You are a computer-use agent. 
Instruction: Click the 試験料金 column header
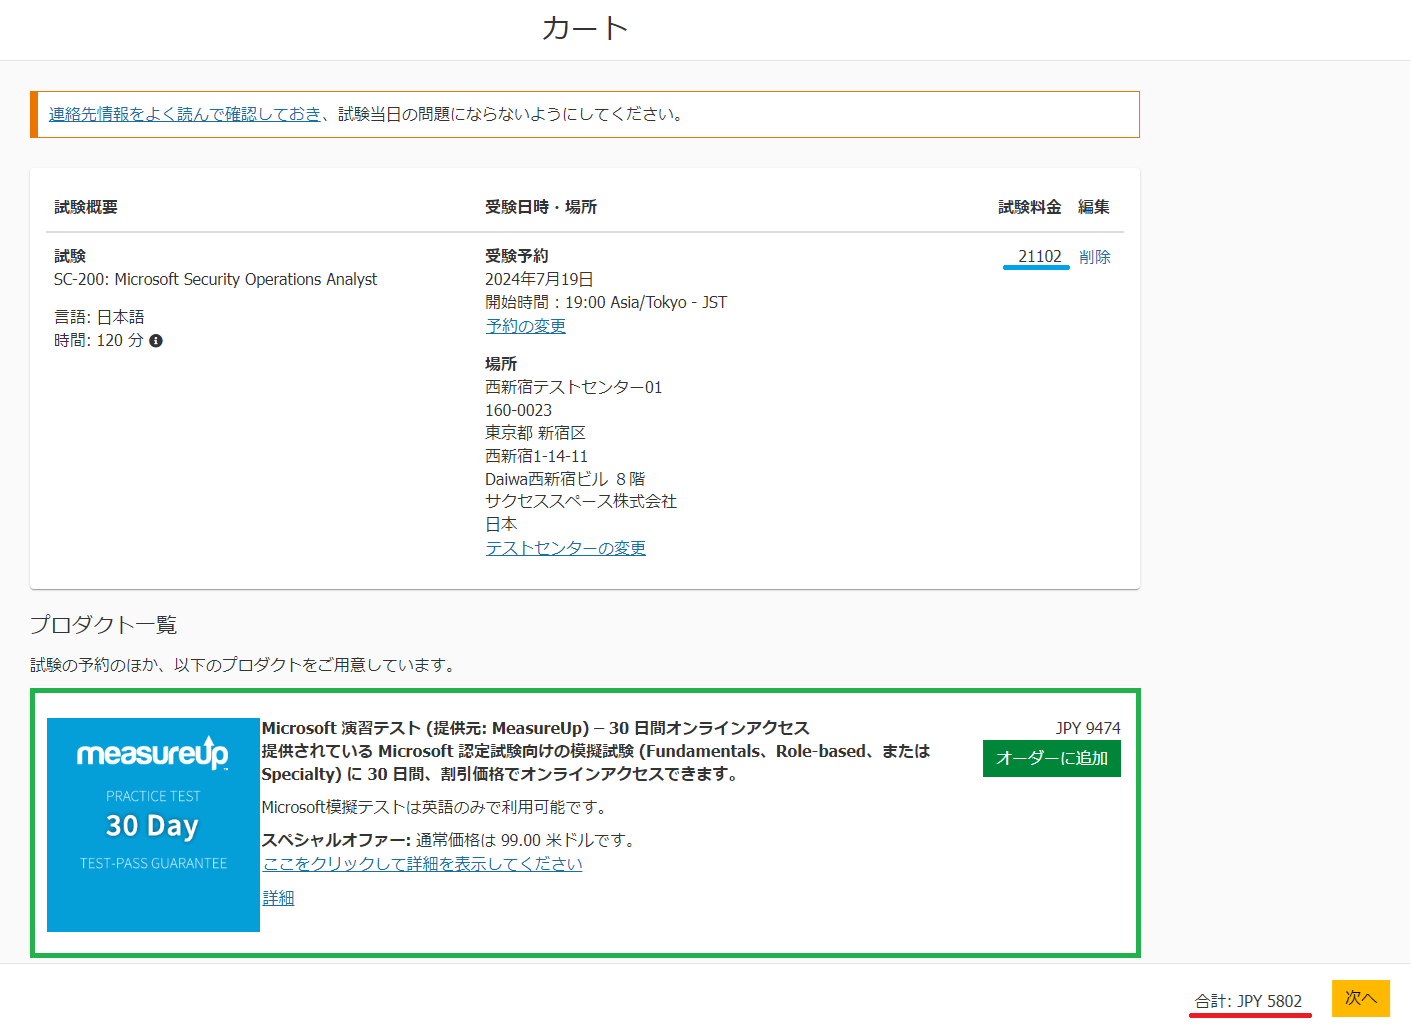click(x=1030, y=207)
